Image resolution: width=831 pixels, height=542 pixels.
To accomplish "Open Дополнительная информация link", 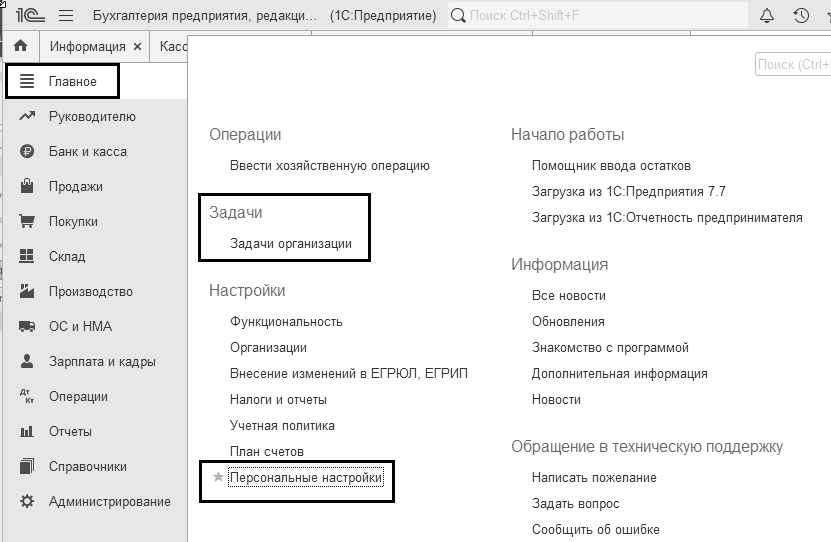I will (x=620, y=374).
